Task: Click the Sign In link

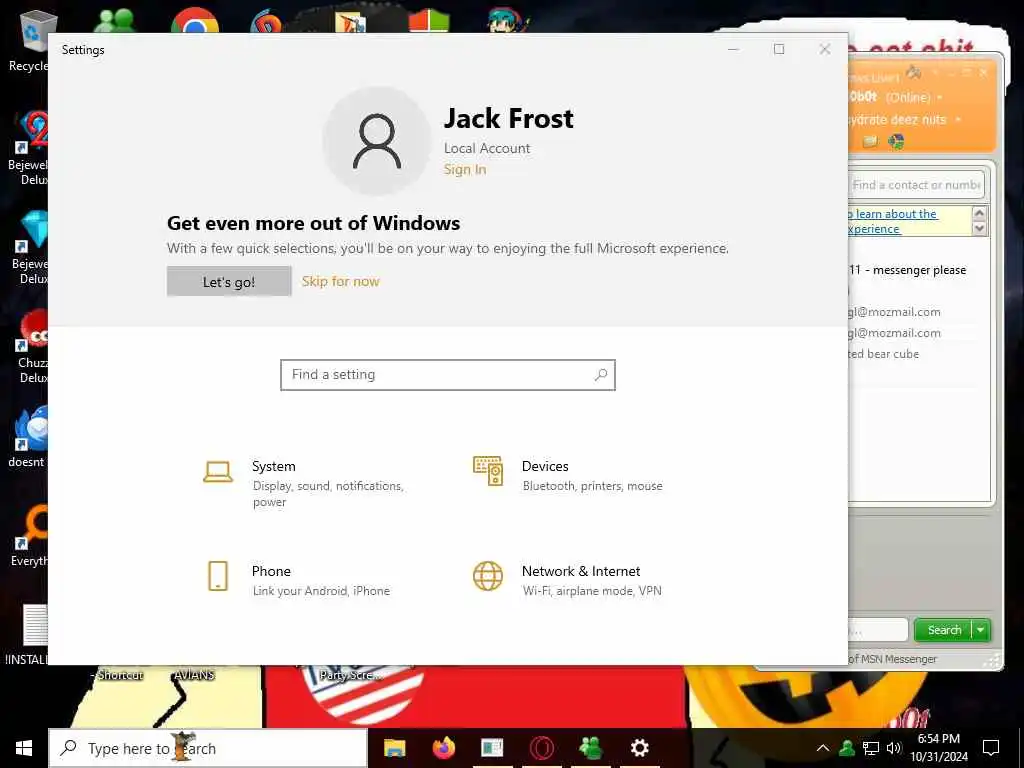Action: click(465, 170)
